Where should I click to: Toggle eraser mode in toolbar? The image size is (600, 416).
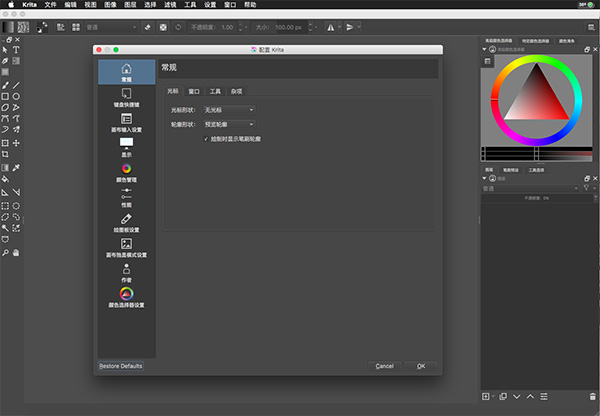pyautogui.click(x=148, y=27)
